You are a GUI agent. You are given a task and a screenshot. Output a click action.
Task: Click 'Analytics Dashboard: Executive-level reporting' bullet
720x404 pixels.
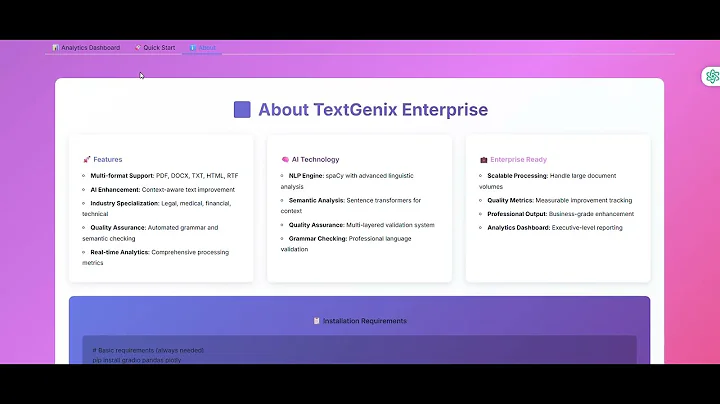(x=555, y=227)
